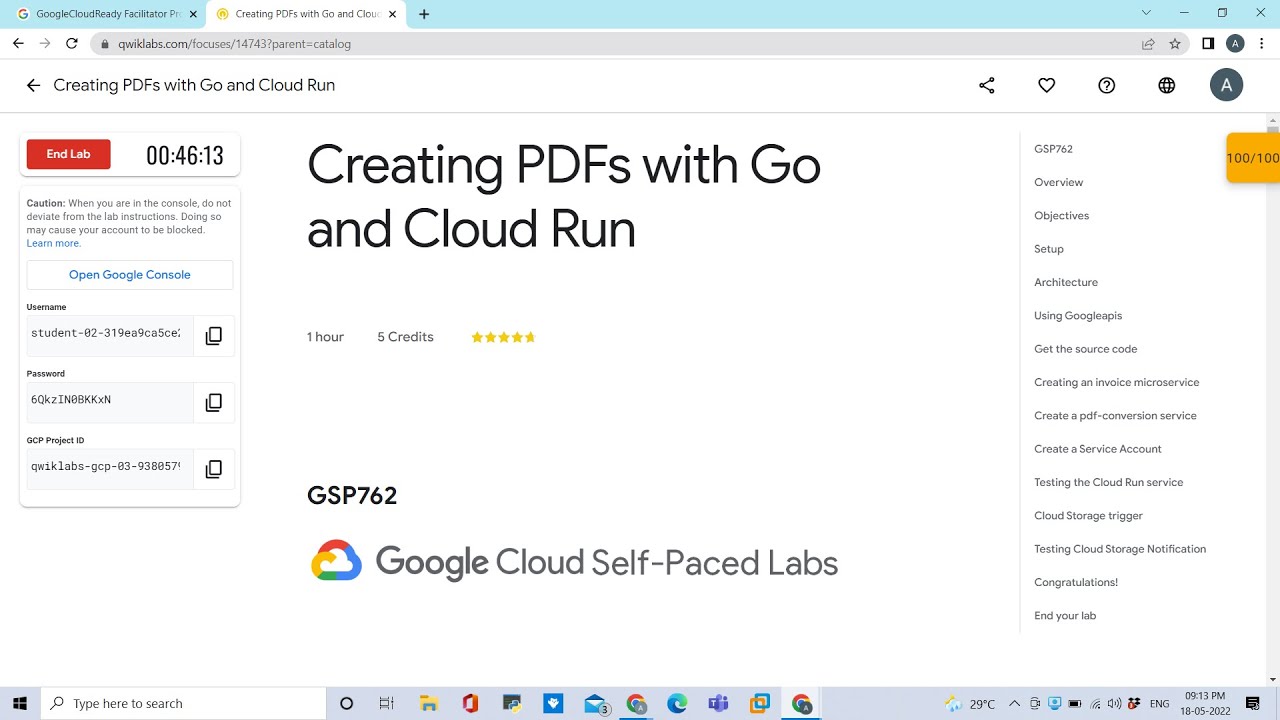This screenshot has height=720, width=1280.
Task: Copy the Password with its copy icon
Action: click(213, 403)
